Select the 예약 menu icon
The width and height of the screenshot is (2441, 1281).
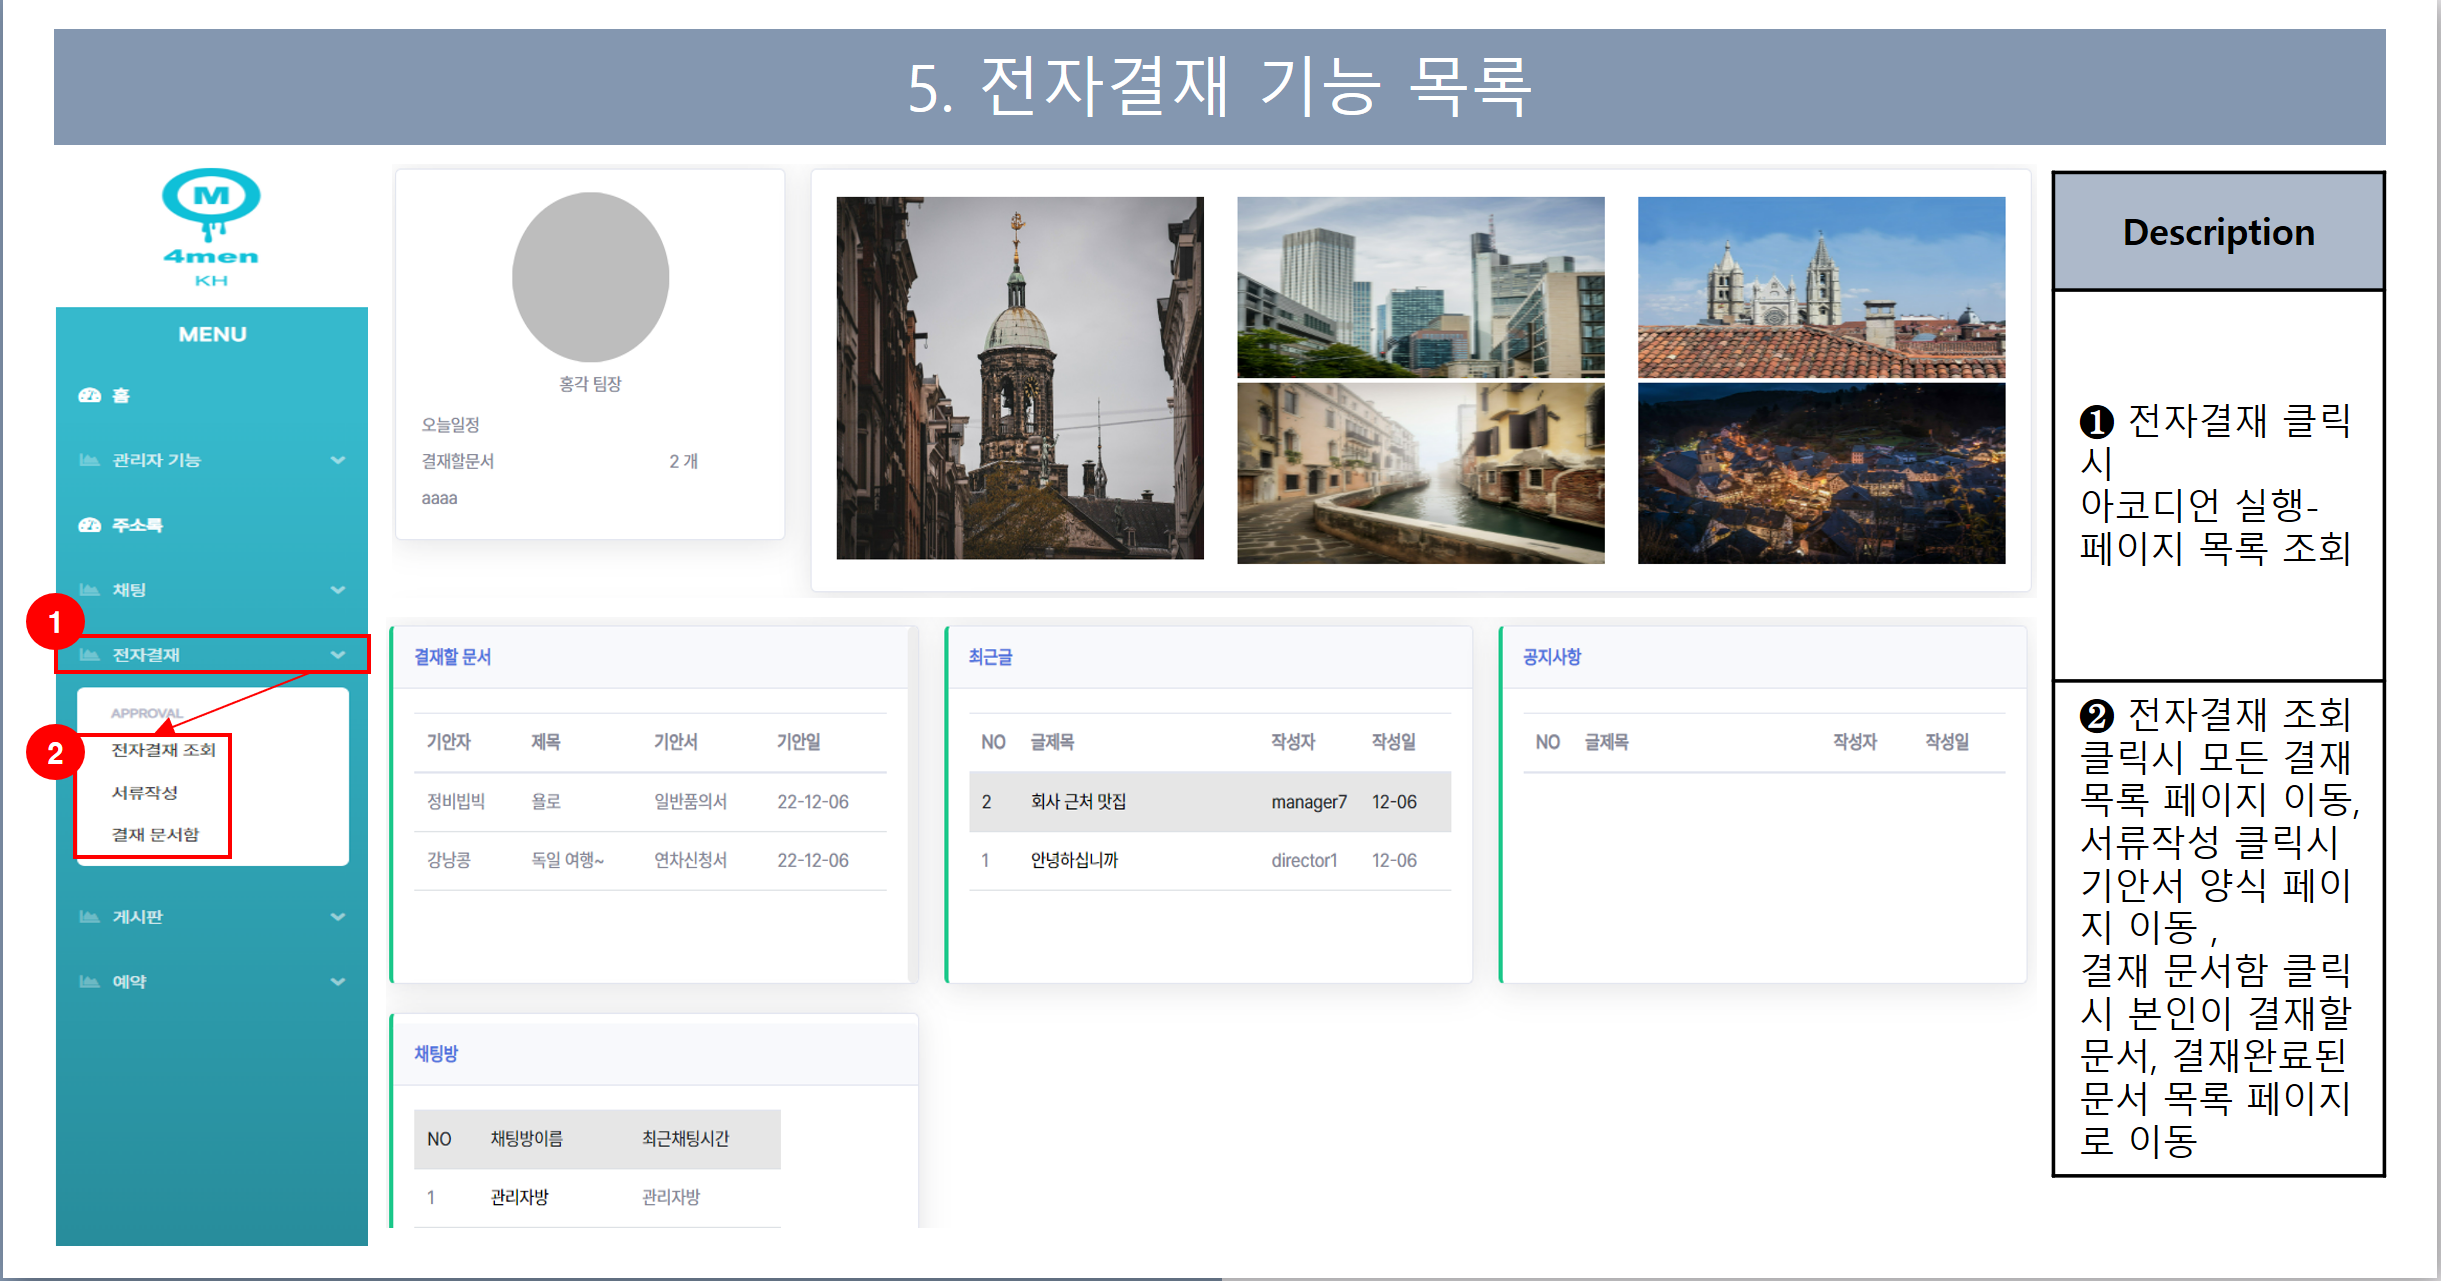pos(88,981)
